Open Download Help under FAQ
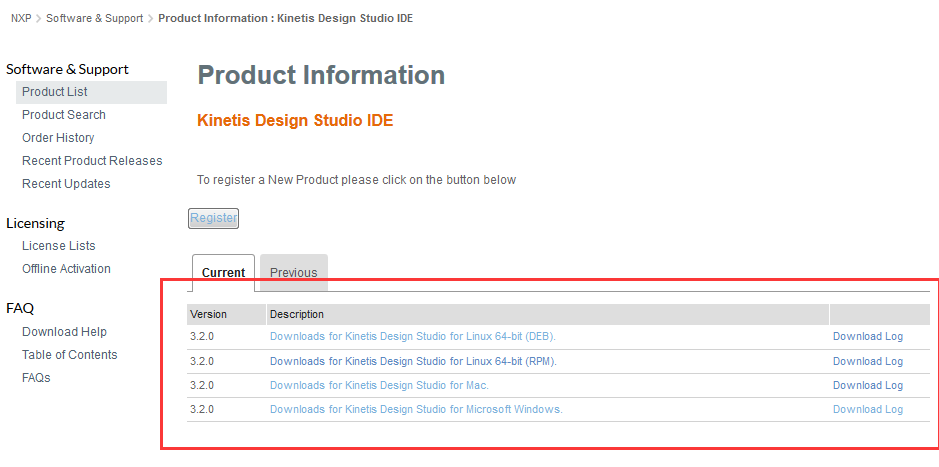Viewport: 939px width, 467px height. click(64, 332)
